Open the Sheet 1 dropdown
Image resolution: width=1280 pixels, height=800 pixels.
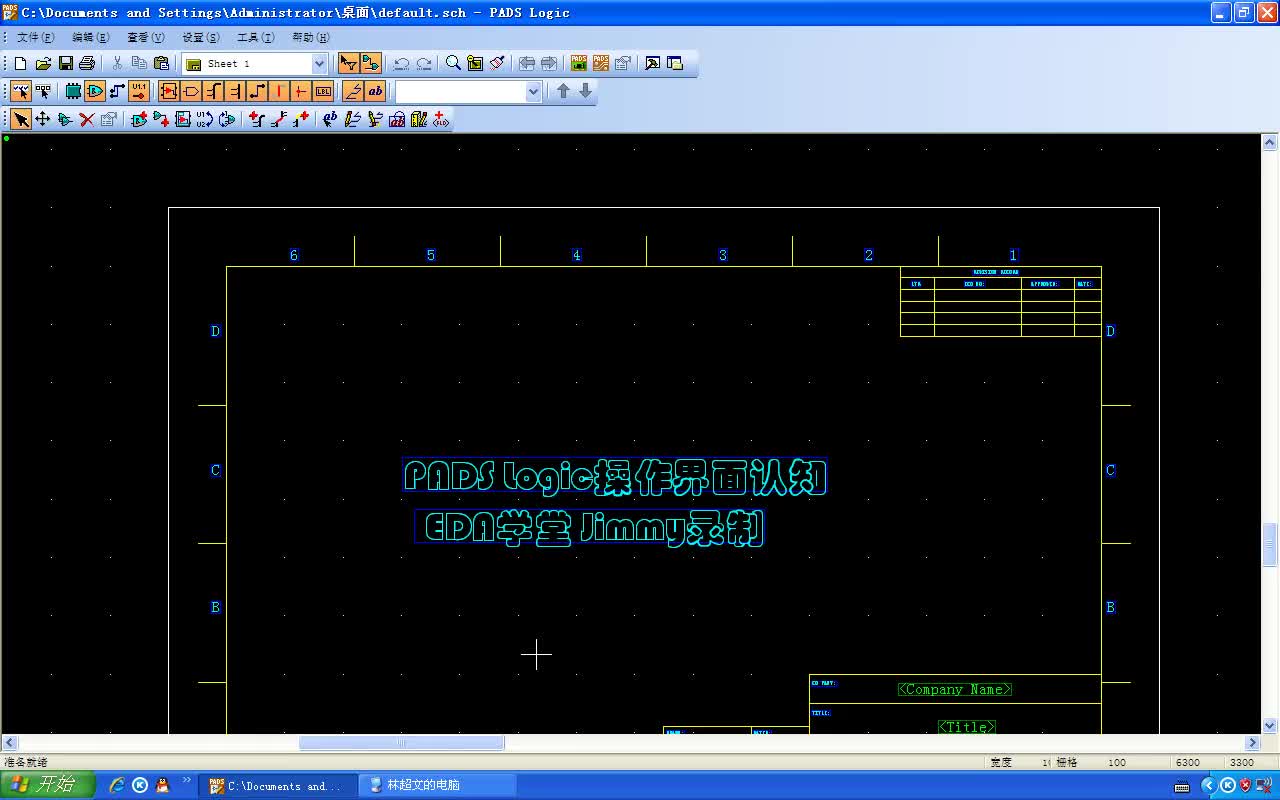(319, 64)
